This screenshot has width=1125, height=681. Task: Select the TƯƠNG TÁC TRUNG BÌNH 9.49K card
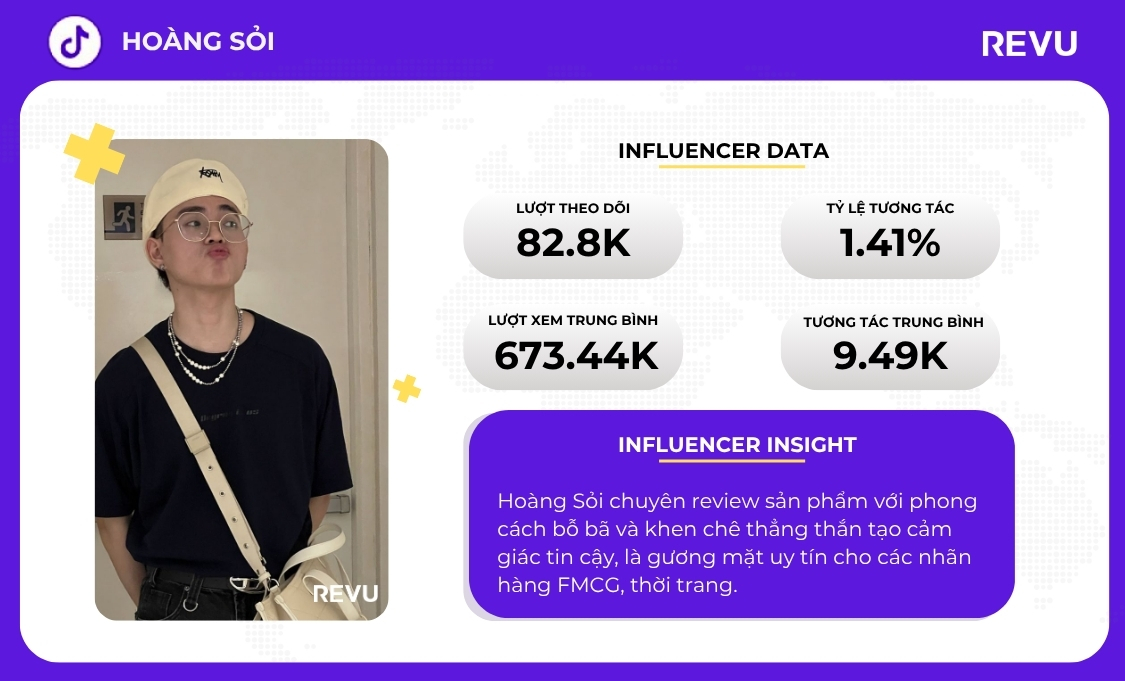point(890,348)
